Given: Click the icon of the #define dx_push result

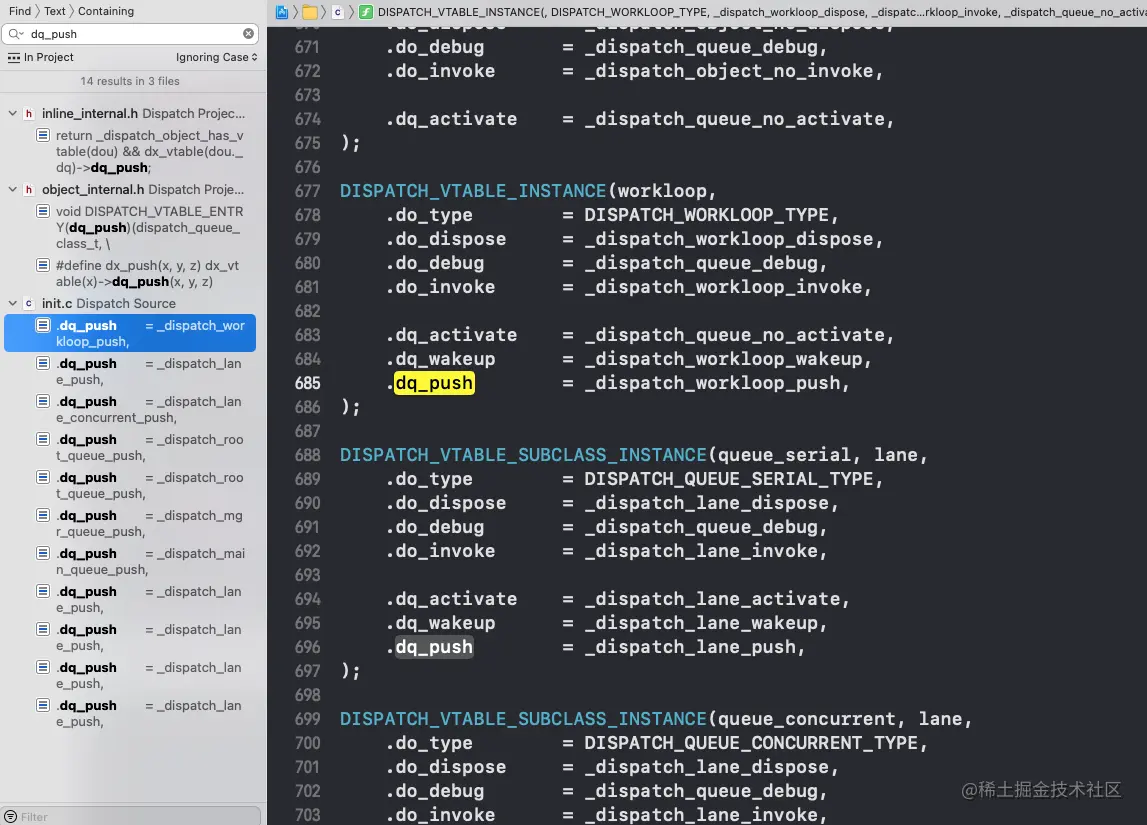Looking at the screenshot, I should point(43,265).
